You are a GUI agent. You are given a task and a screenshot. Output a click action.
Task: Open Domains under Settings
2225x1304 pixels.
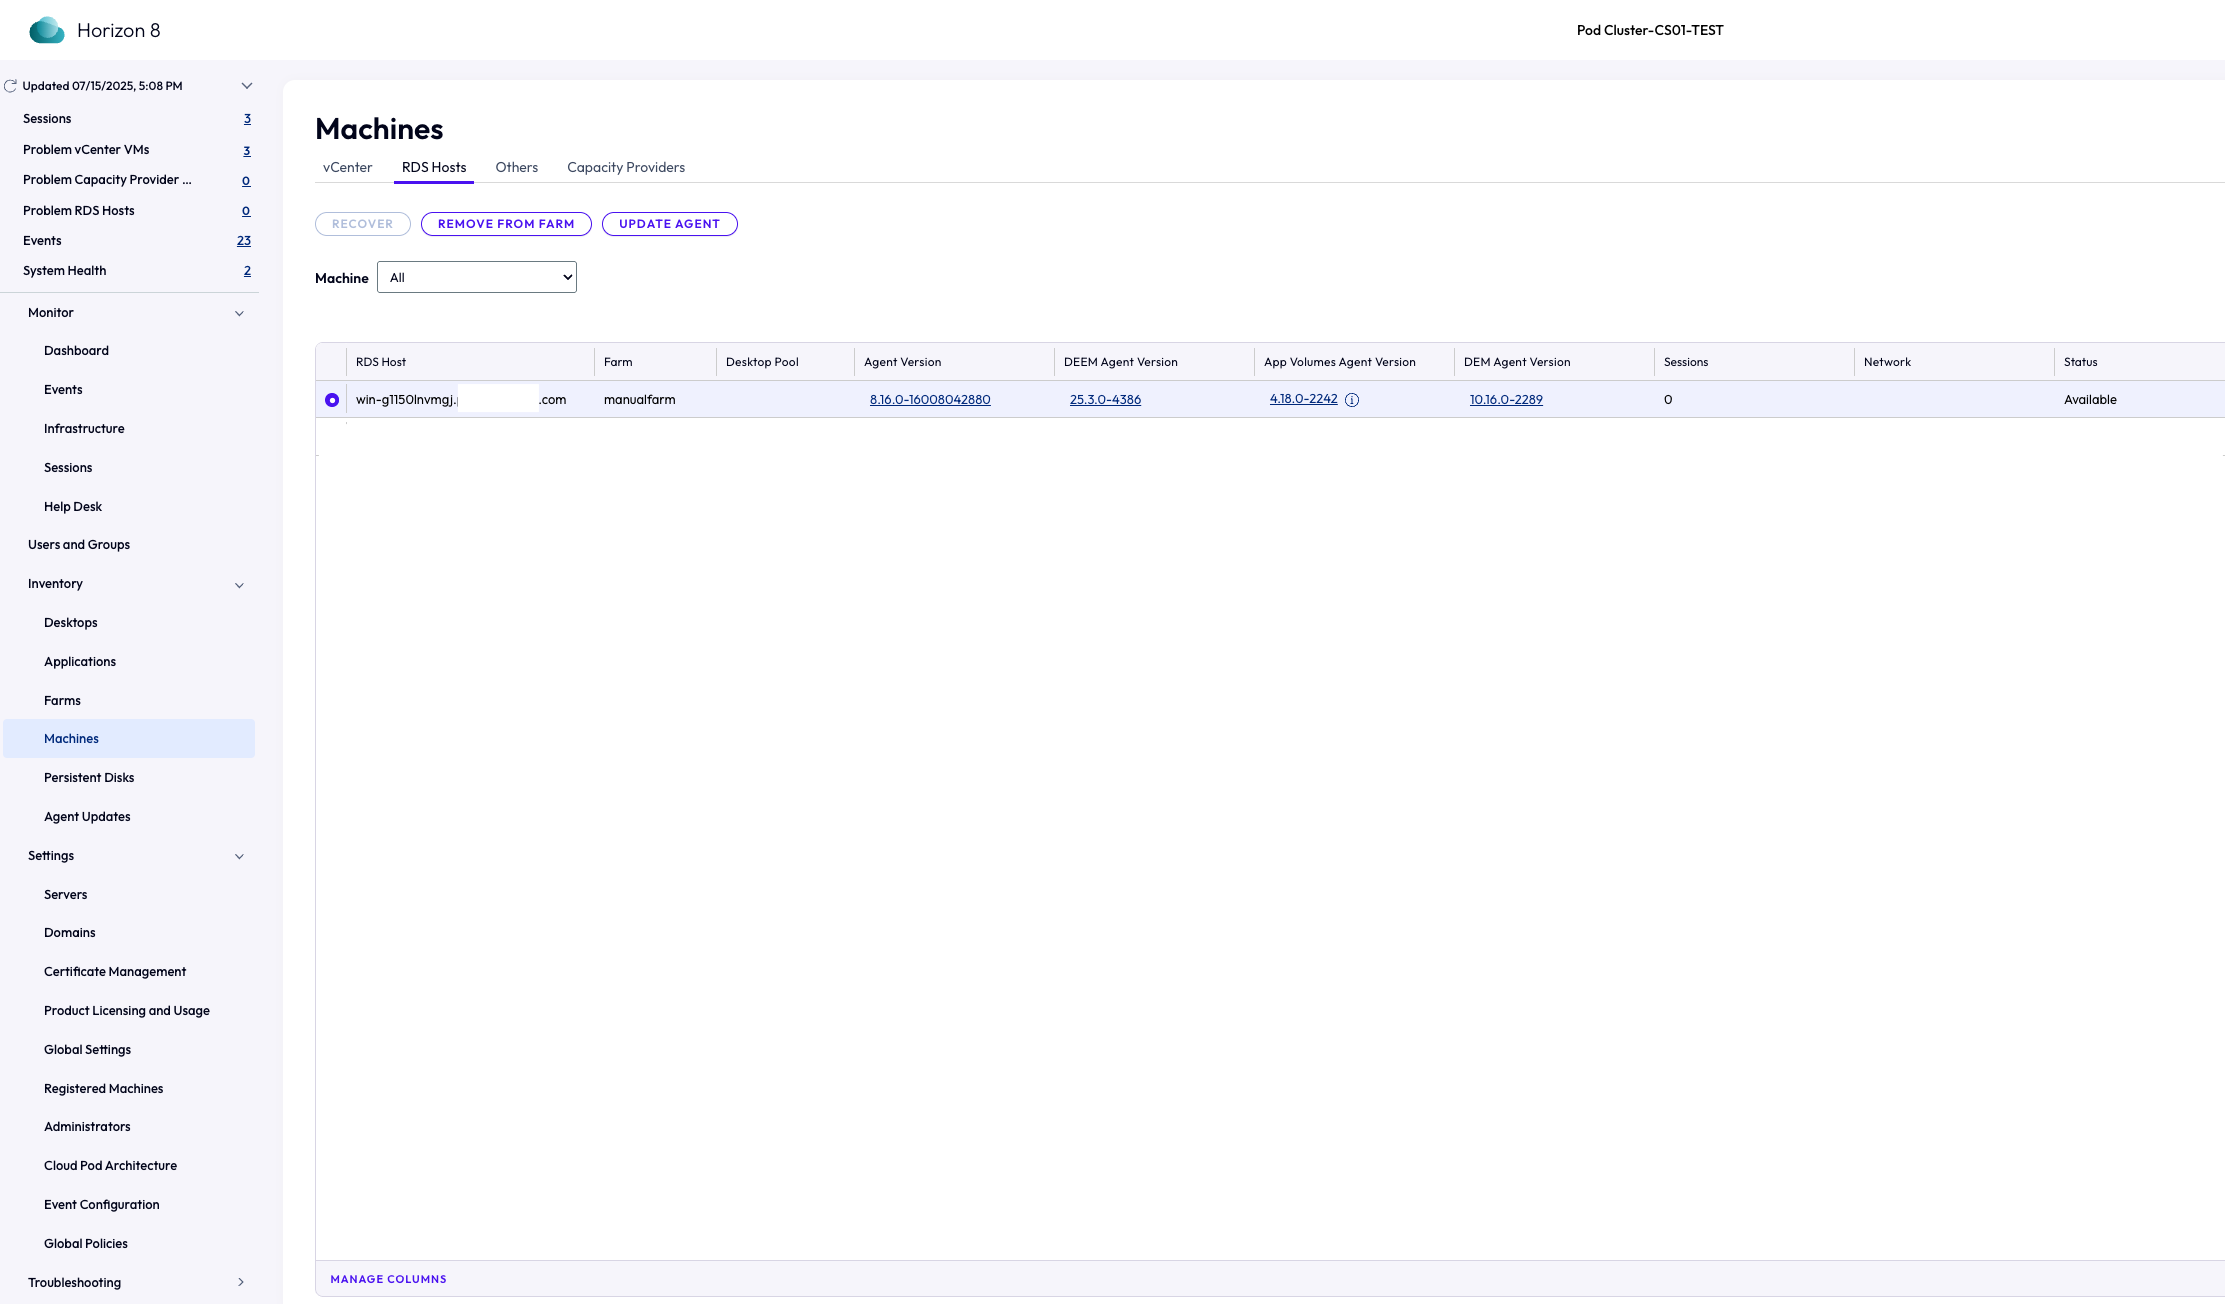tap(70, 932)
